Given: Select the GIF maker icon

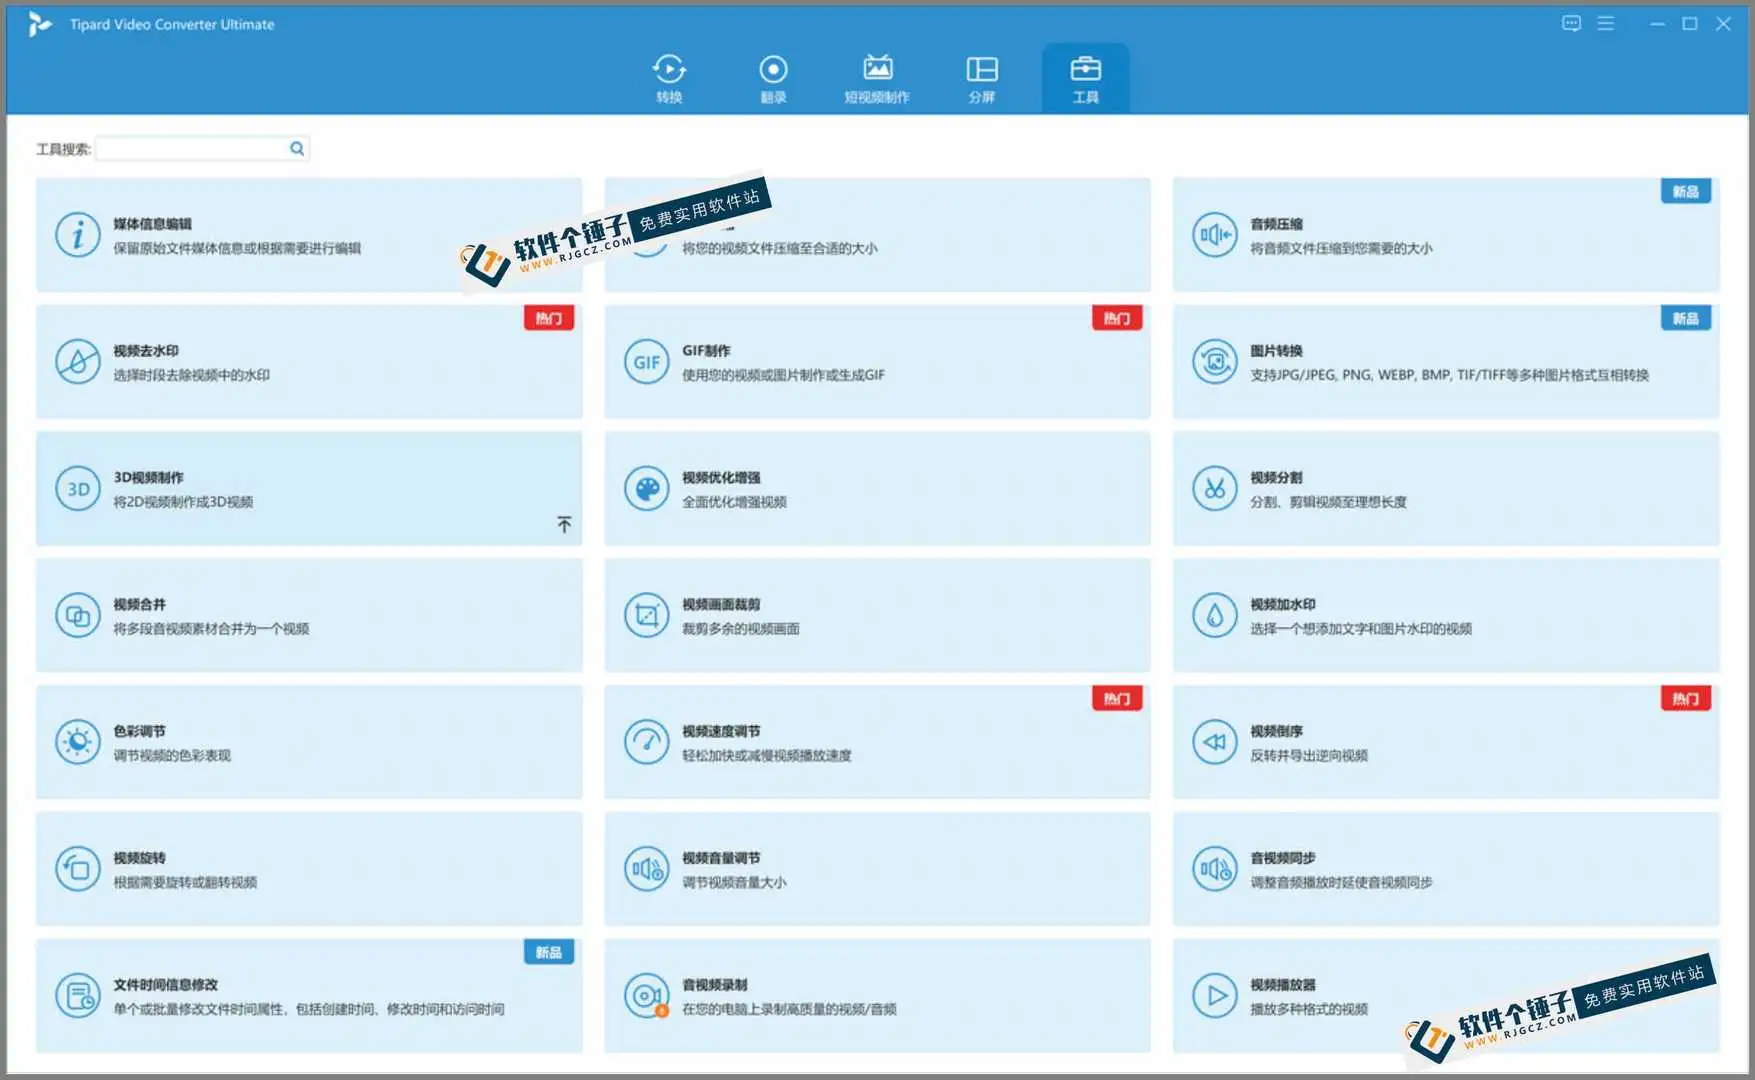Looking at the screenshot, I should [x=646, y=362].
